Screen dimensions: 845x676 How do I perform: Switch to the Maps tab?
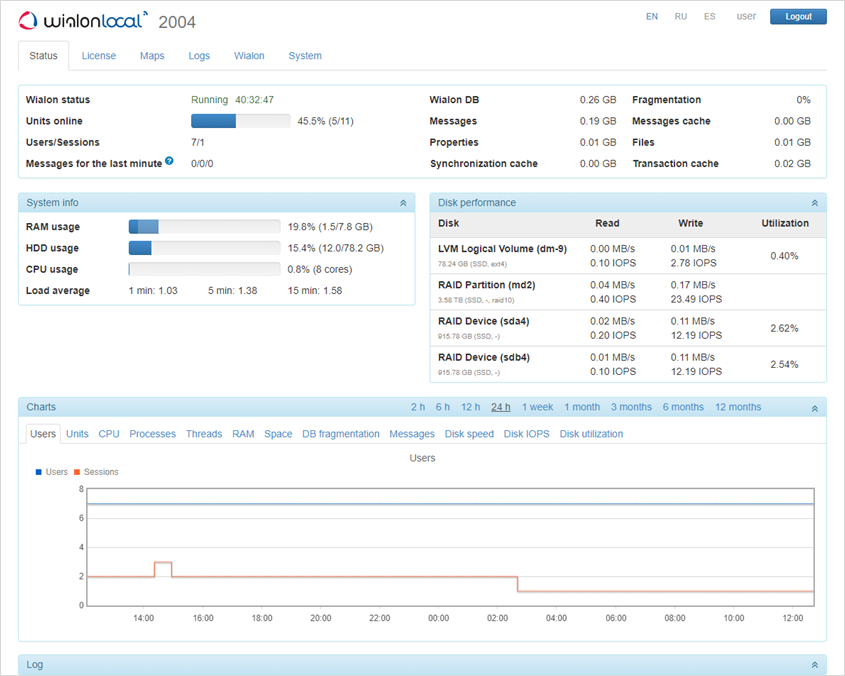click(x=152, y=56)
